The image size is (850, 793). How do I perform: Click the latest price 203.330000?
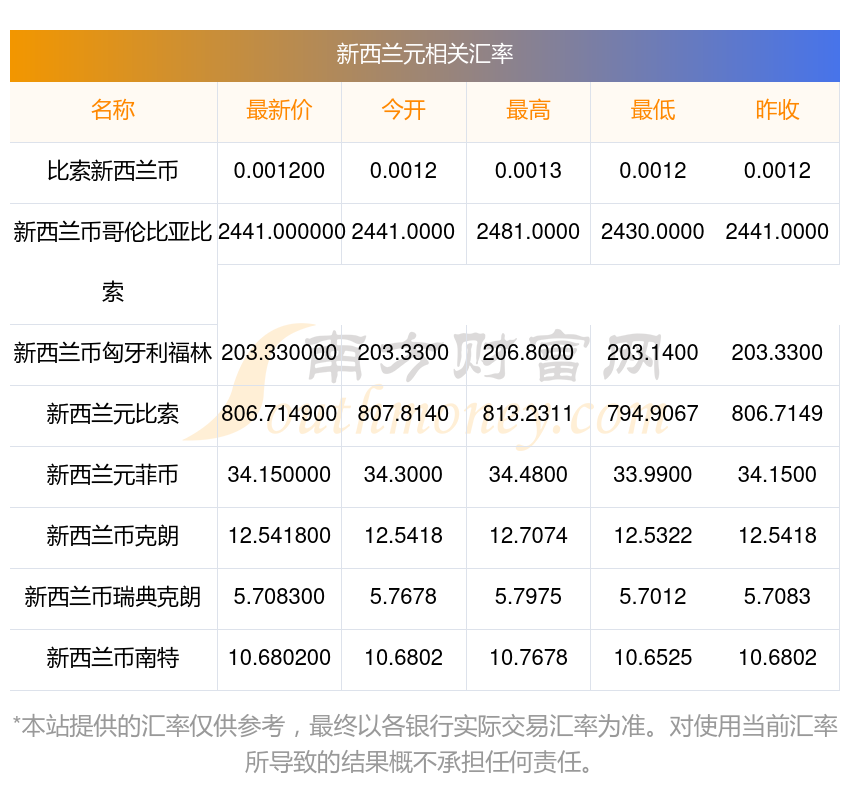[x=279, y=352]
